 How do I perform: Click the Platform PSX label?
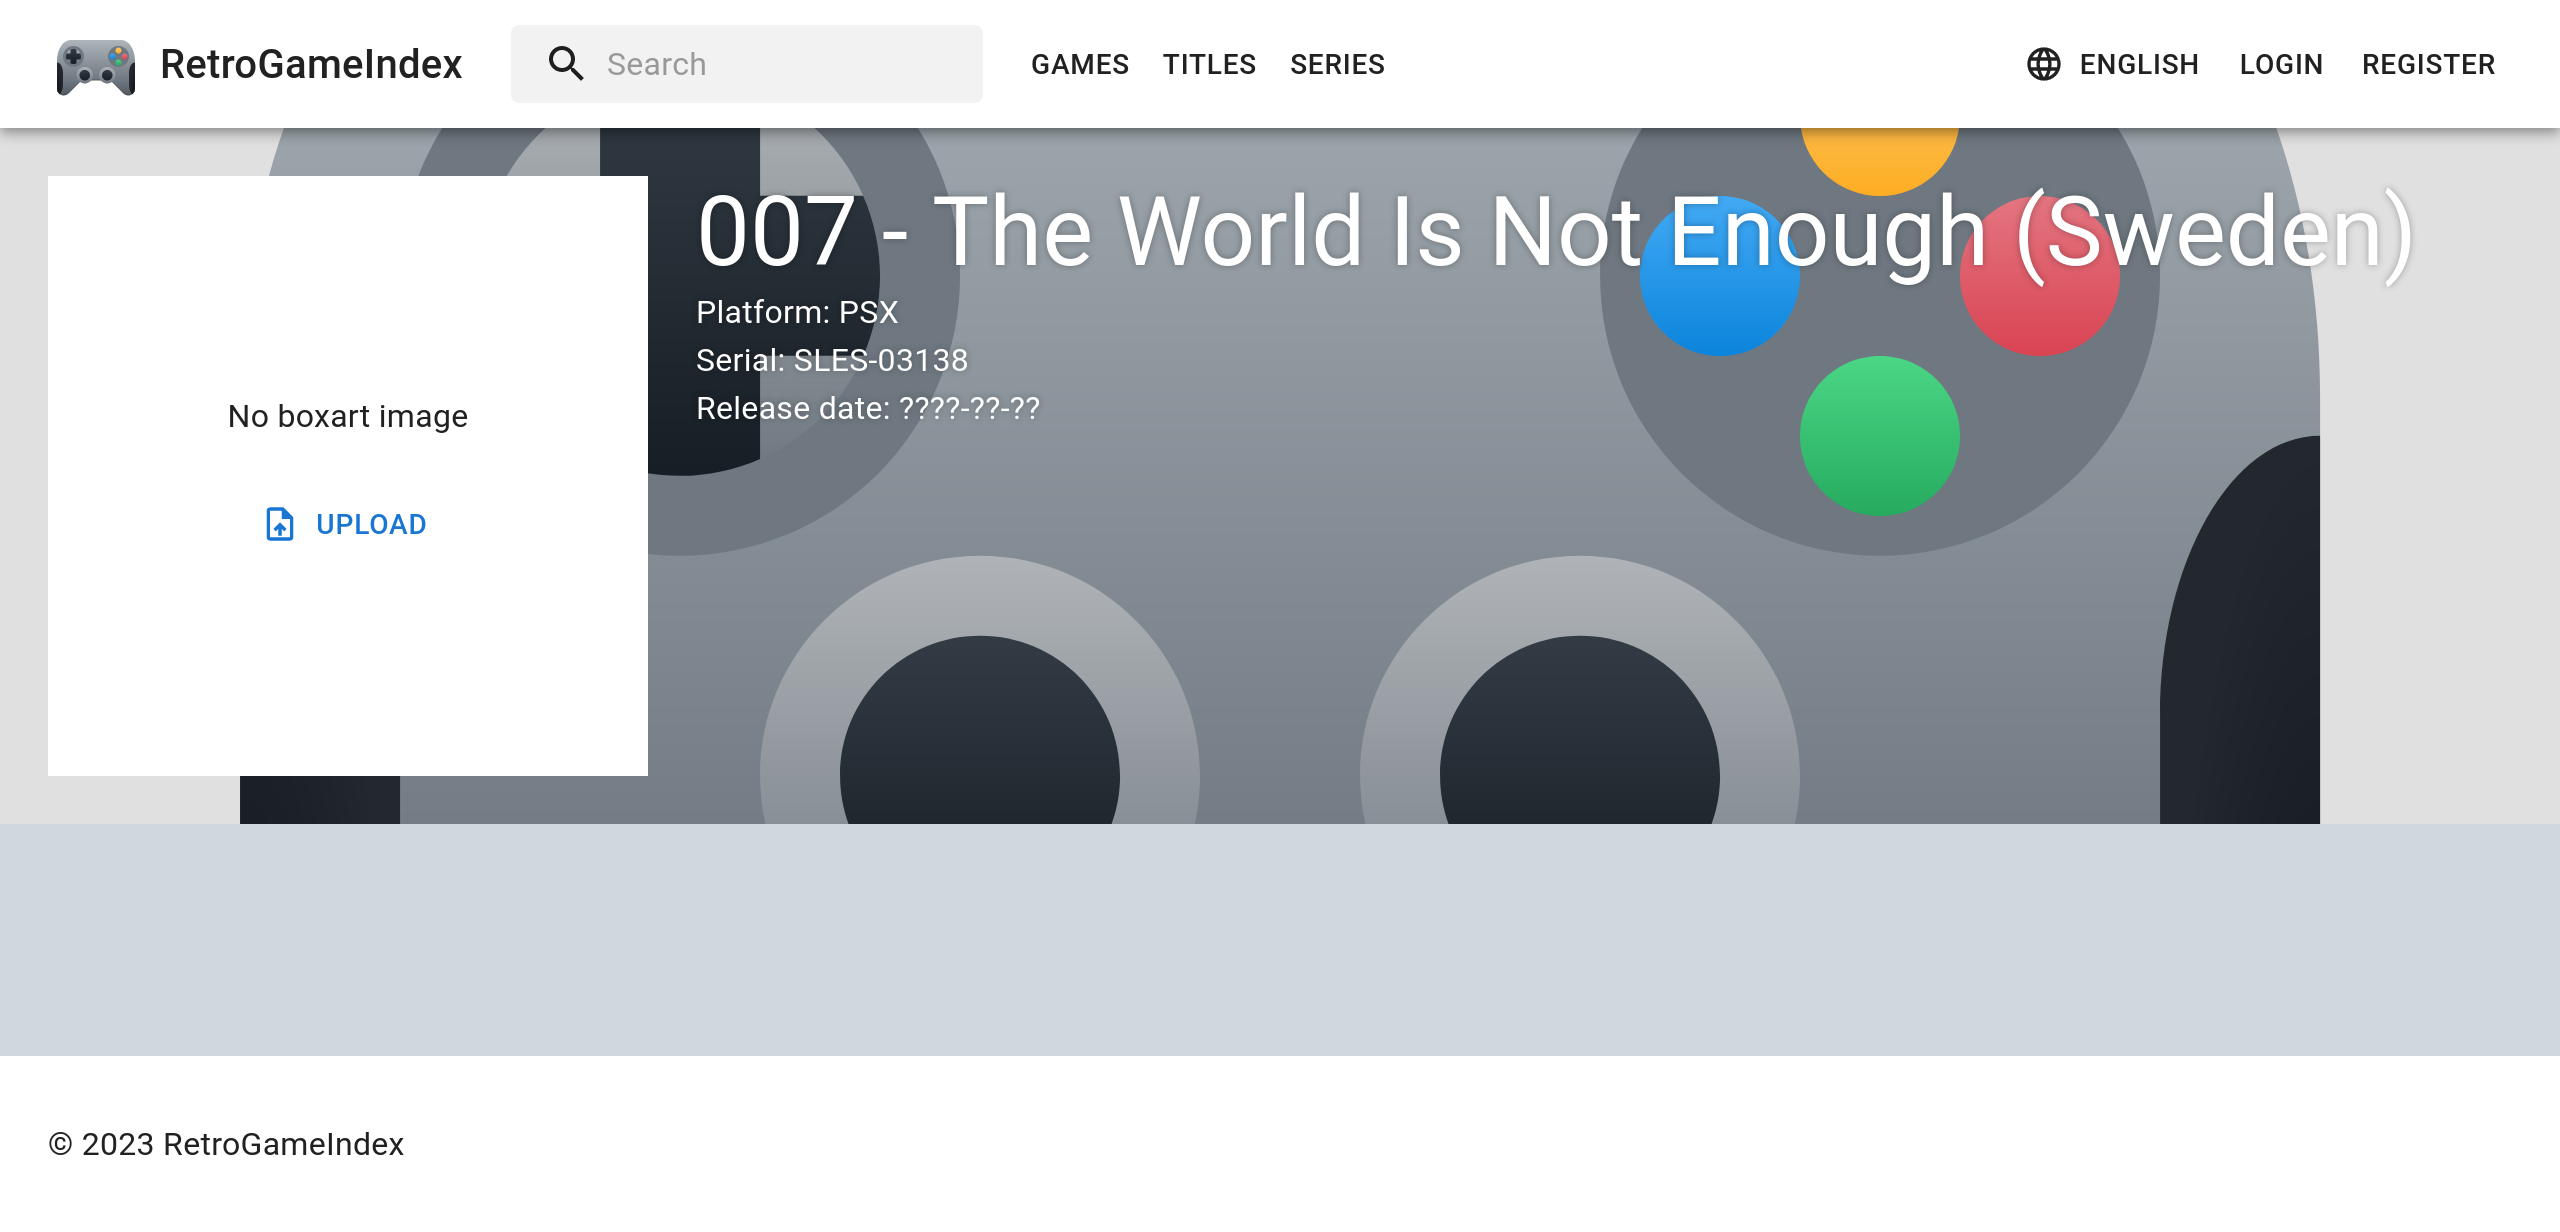(x=797, y=312)
